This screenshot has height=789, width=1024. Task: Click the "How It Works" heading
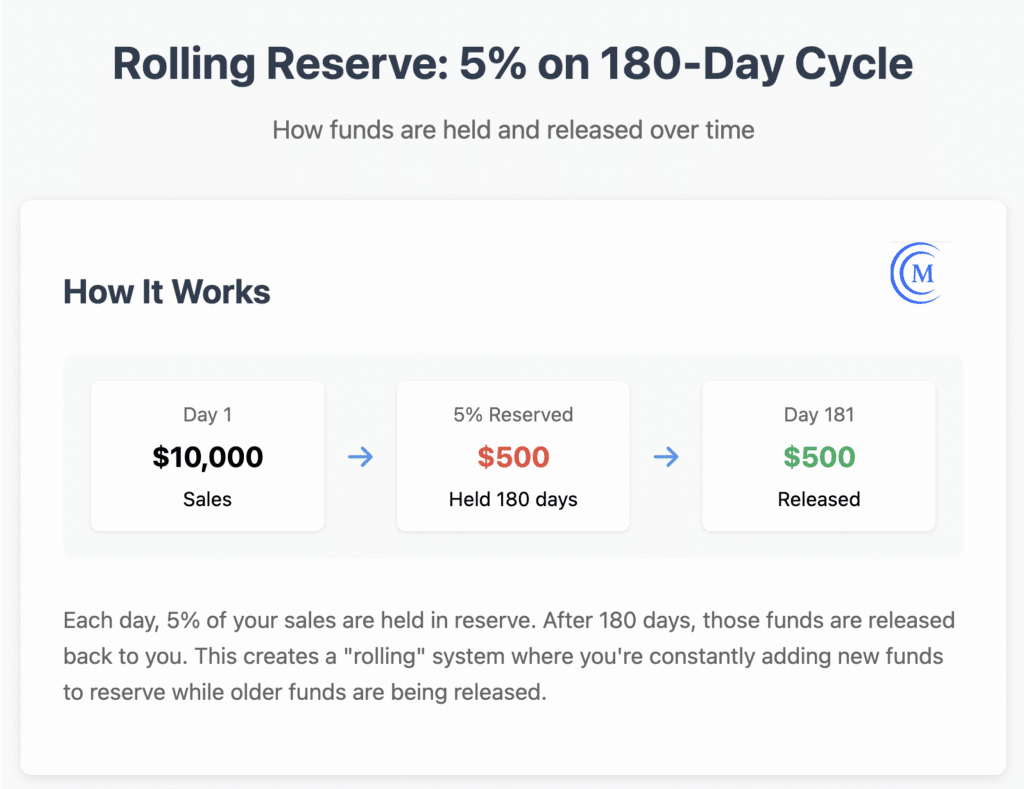[x=166, y=292]
